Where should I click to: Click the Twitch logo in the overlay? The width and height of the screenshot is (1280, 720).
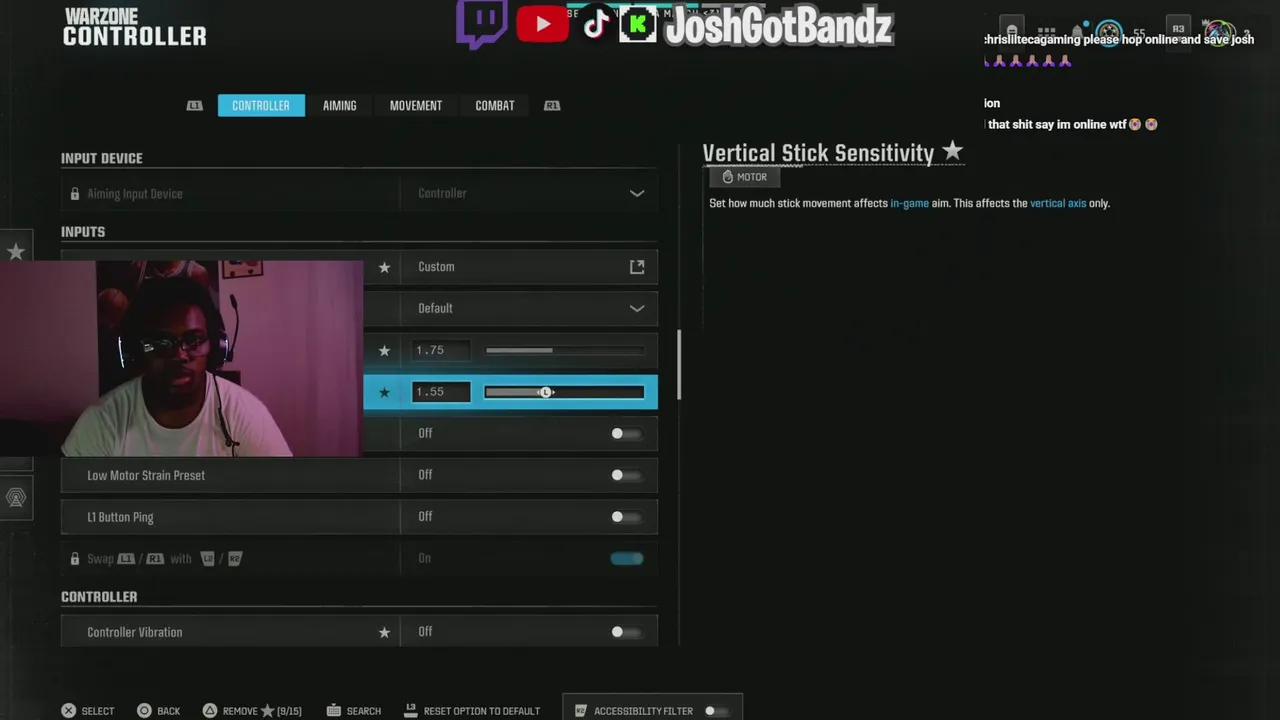click(481, 24)
